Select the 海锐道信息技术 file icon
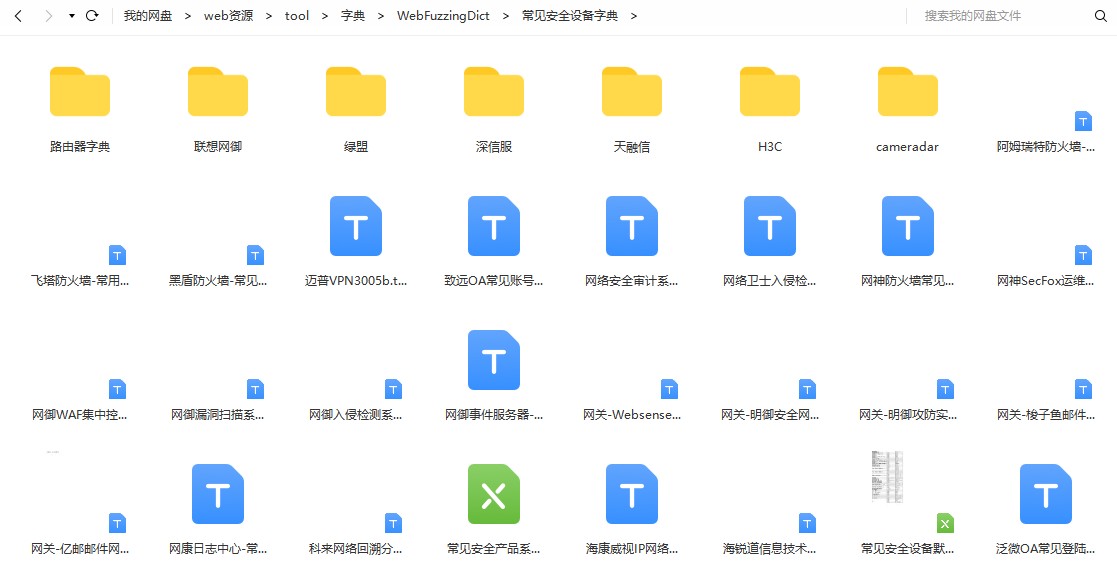Image resolution: width=1117 pixels, height=585 pixels. [807, 523]
